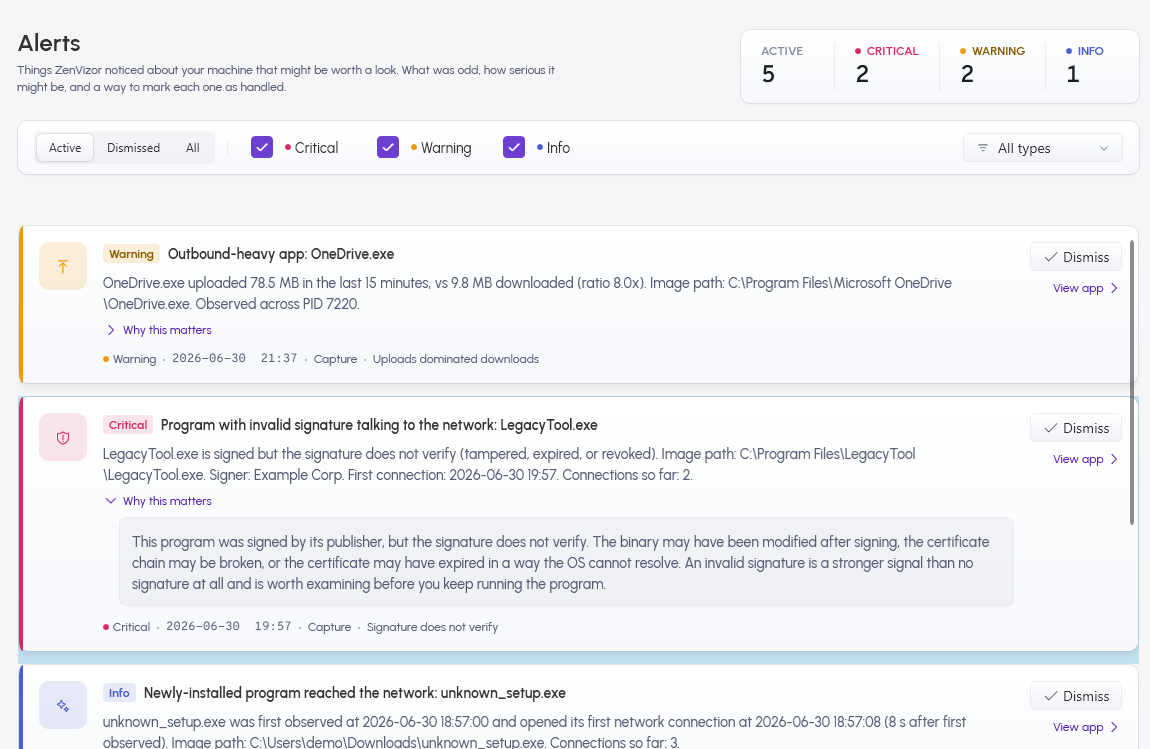1150x749 pixels.
Task: Click the Alerts page subtitle about ZenVizor
Action: click(286, 78)
